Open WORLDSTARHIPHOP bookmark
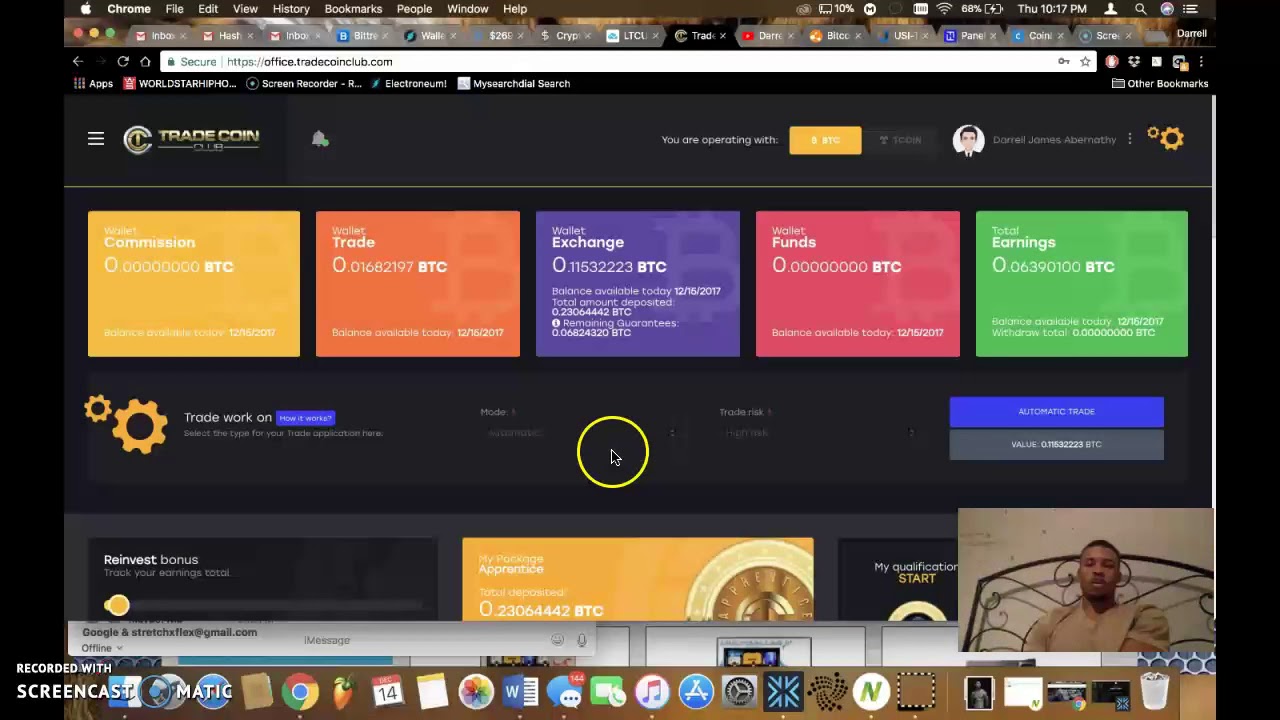The height and width of the screenshot is (720, 1280). tap(180, 84)
